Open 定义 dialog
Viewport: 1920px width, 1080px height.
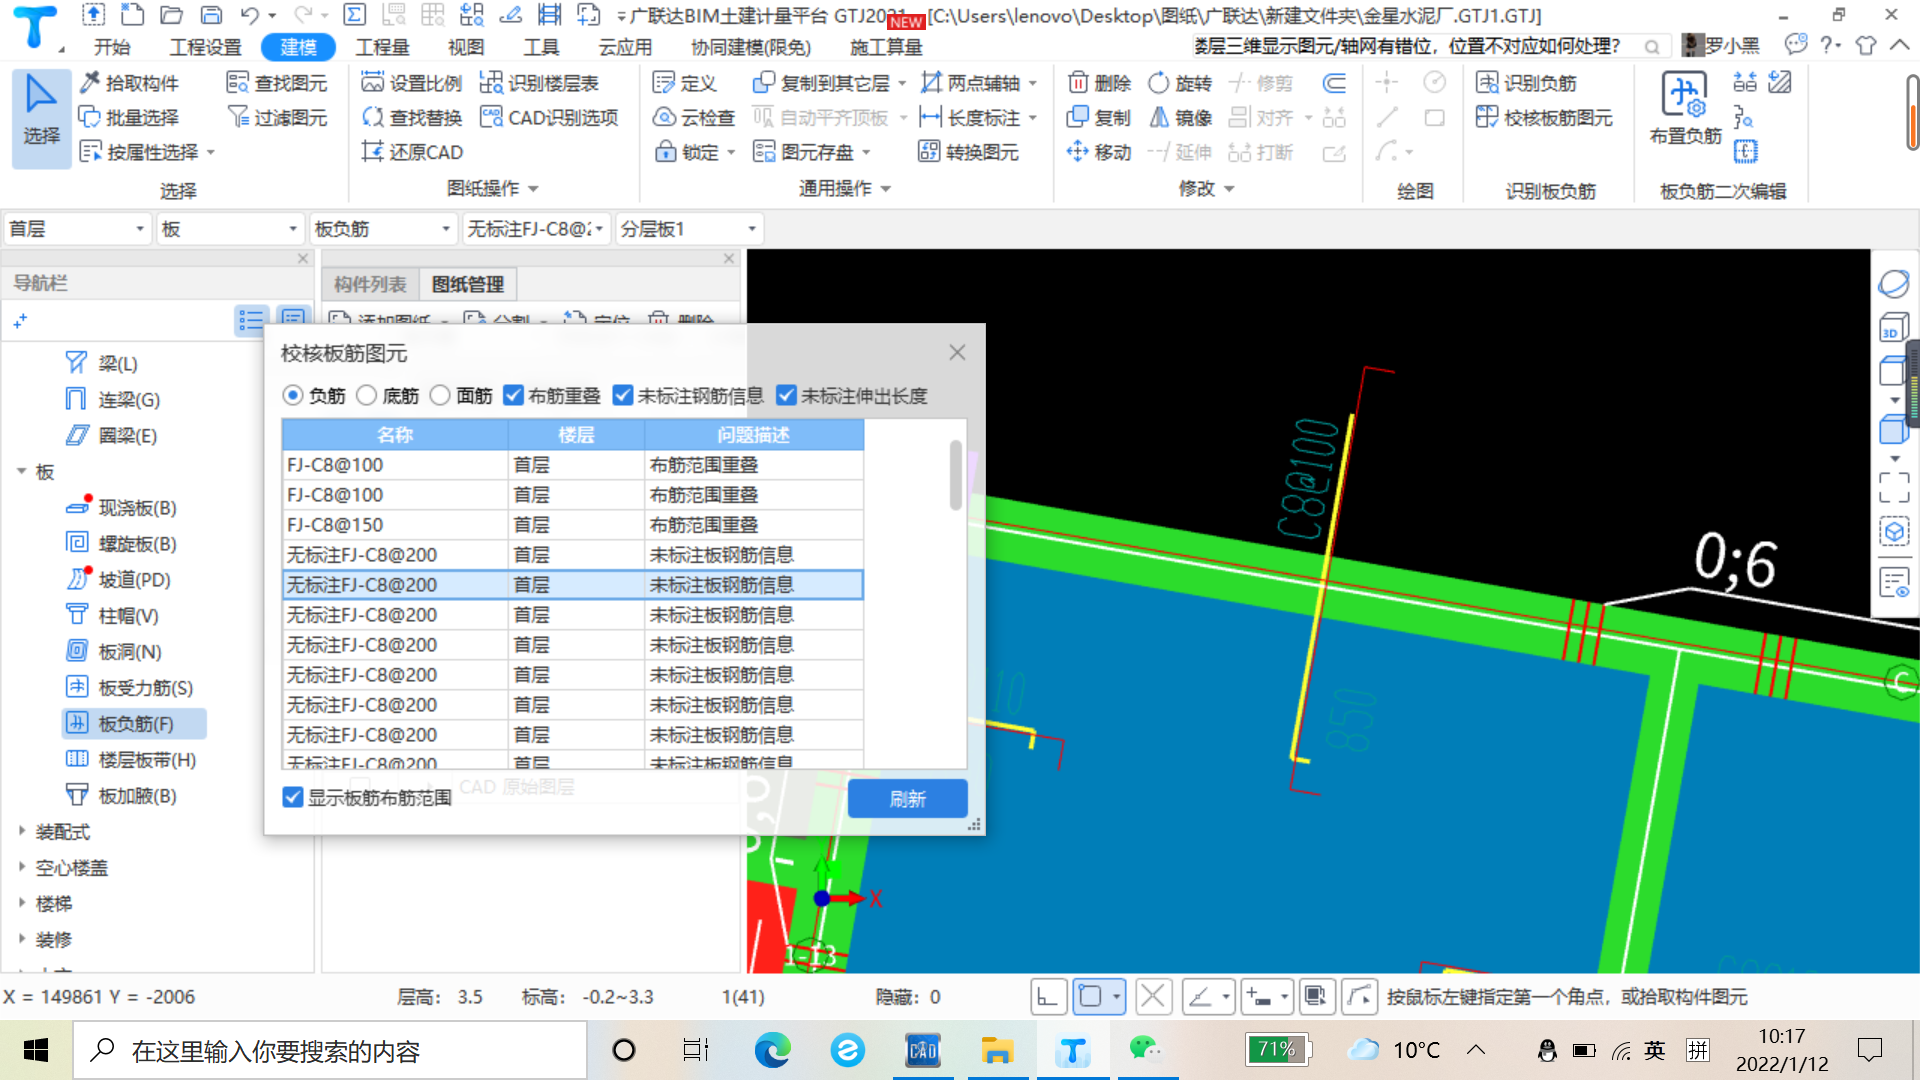(685, 83)
